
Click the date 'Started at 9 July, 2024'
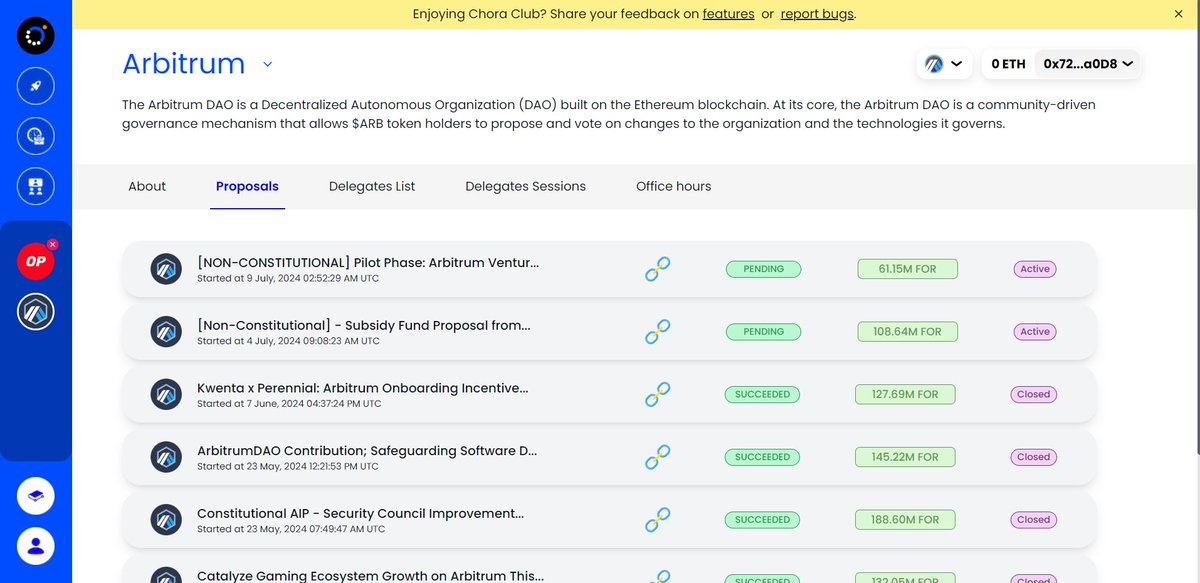(288, 279)
